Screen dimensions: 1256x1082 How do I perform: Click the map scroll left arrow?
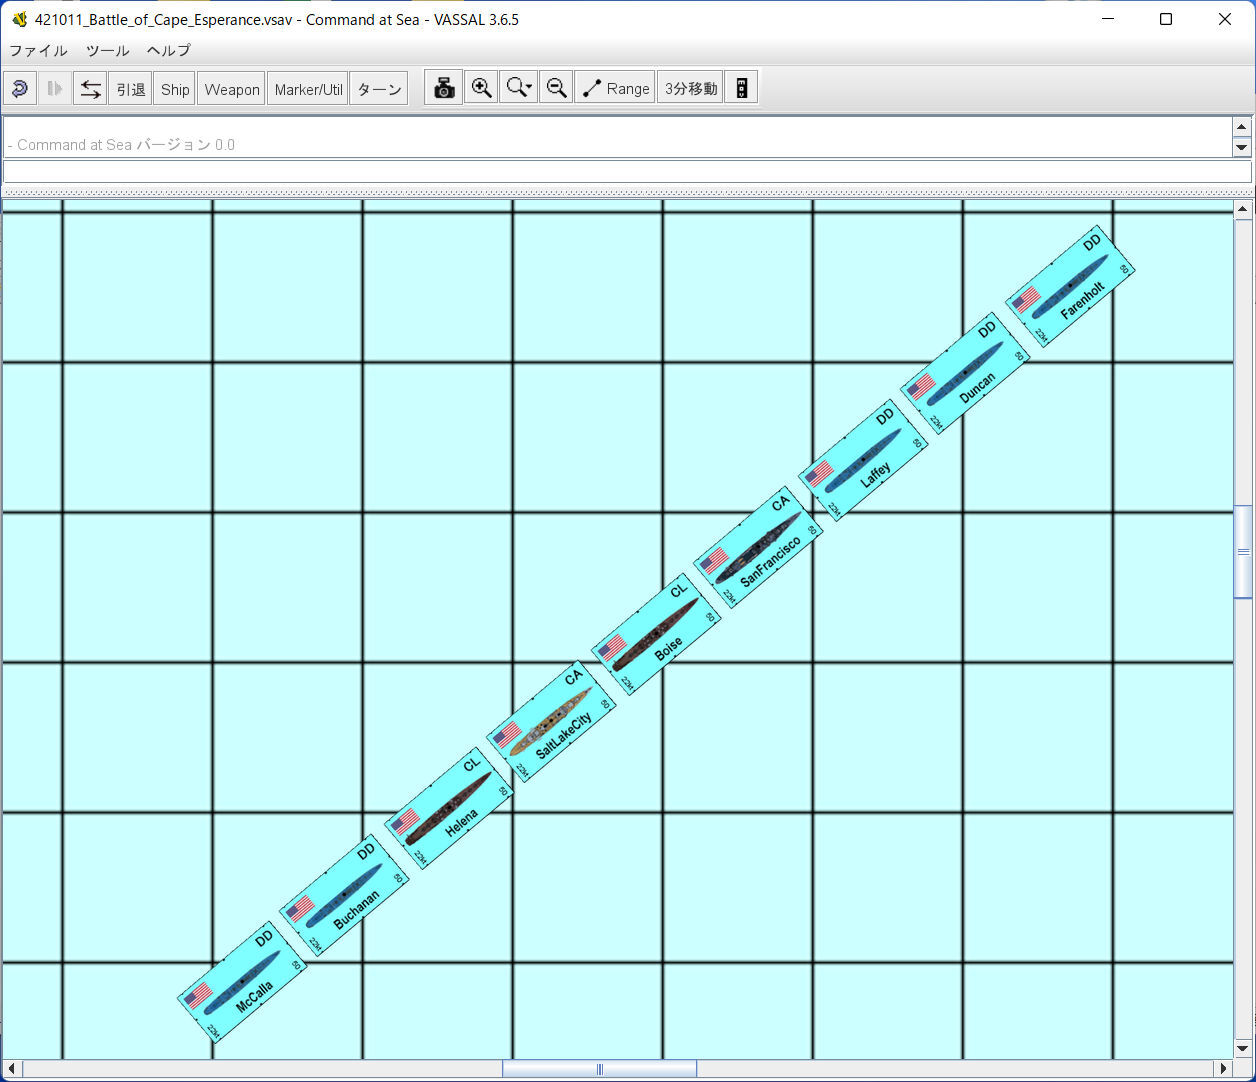pos(11,1069)
